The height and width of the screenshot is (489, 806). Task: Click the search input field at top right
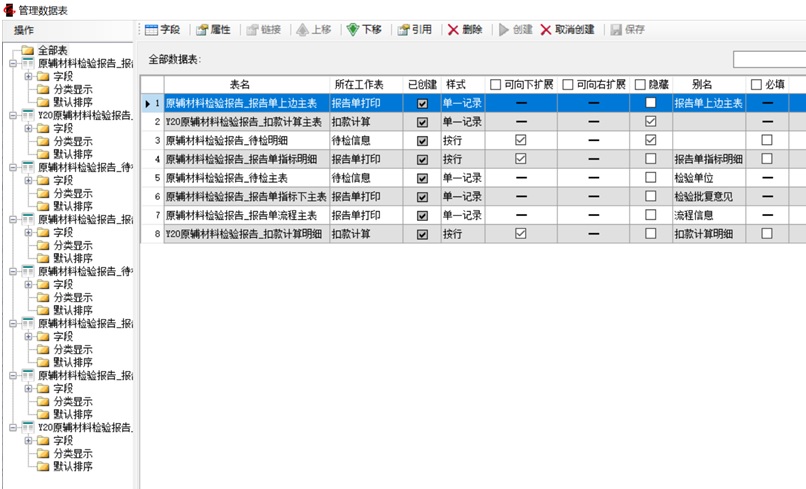click(x=770, y=60)
